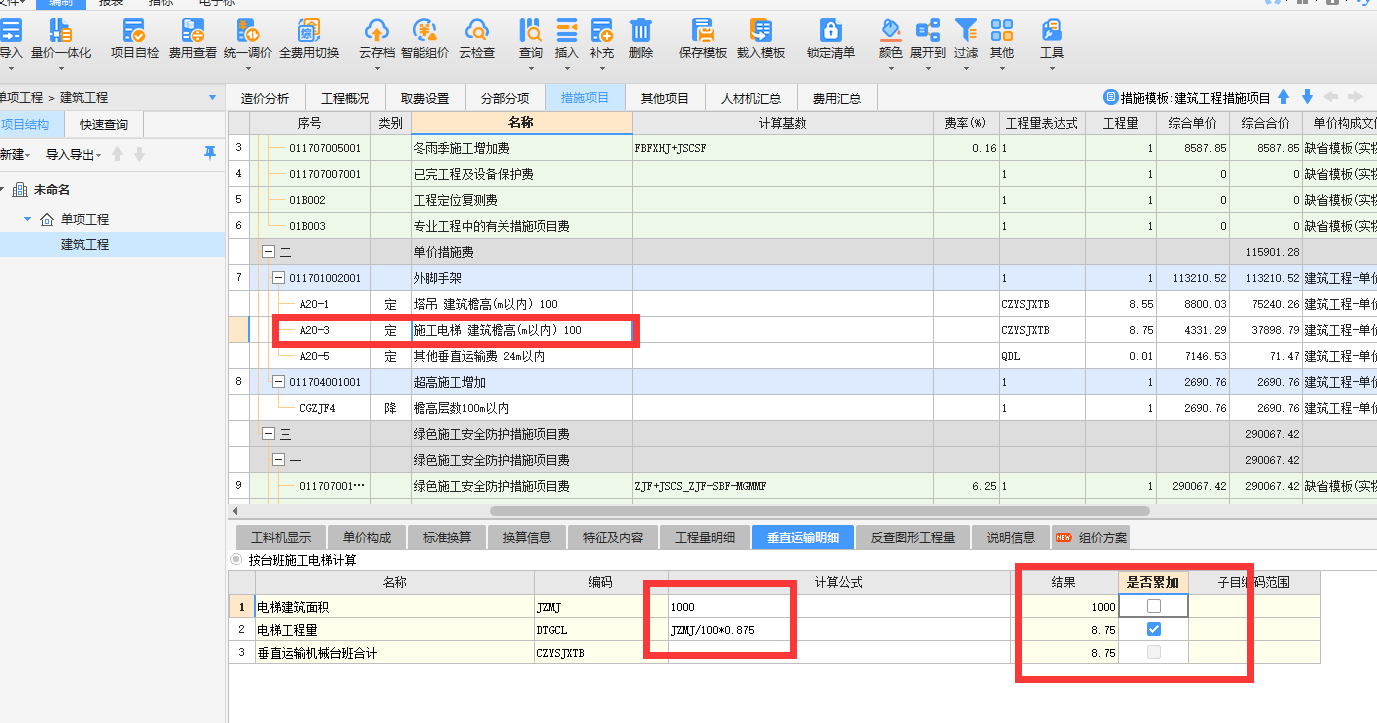Click 载入模板 load template
The image size is (1377, 723).
[761, 38]
